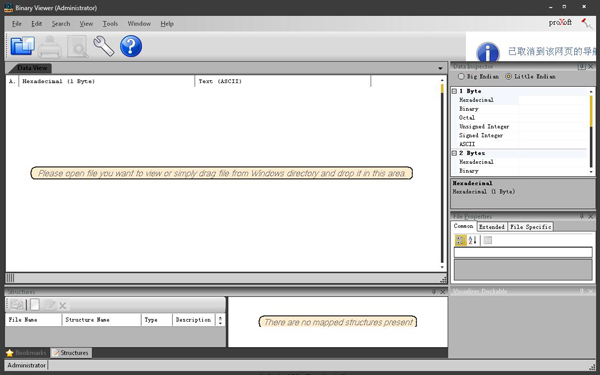
Task: Close the Structures panel
Action: click(x=443, y=292)
